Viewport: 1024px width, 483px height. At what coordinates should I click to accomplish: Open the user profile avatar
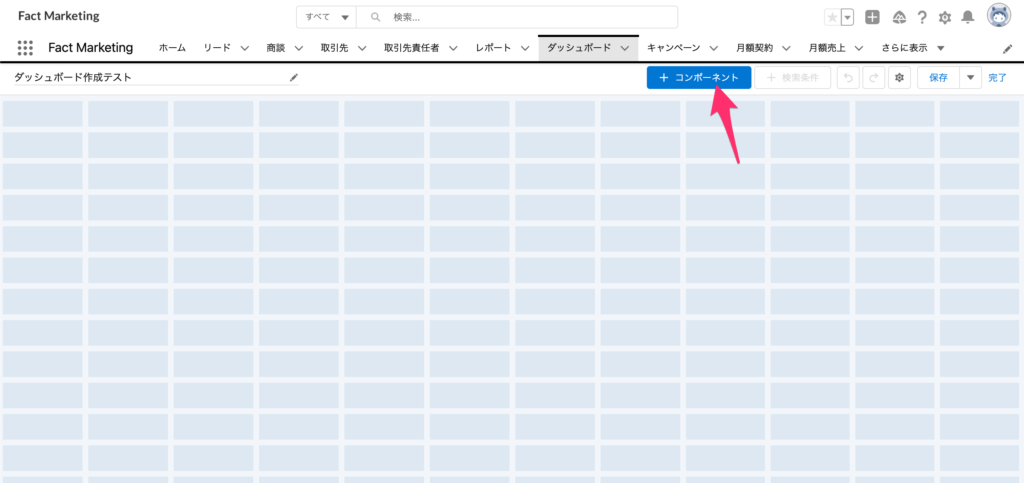[x=999, y=16]
